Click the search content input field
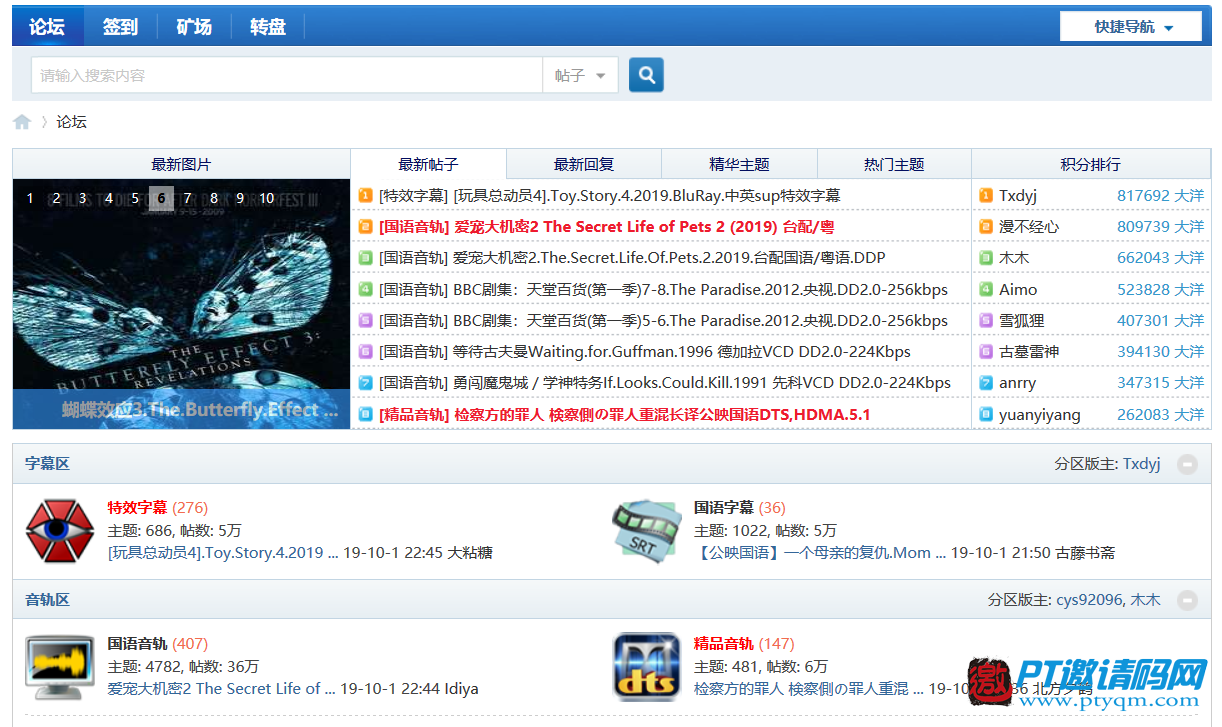The height and width of the screenshot is (727, 1222). point(286,75)
